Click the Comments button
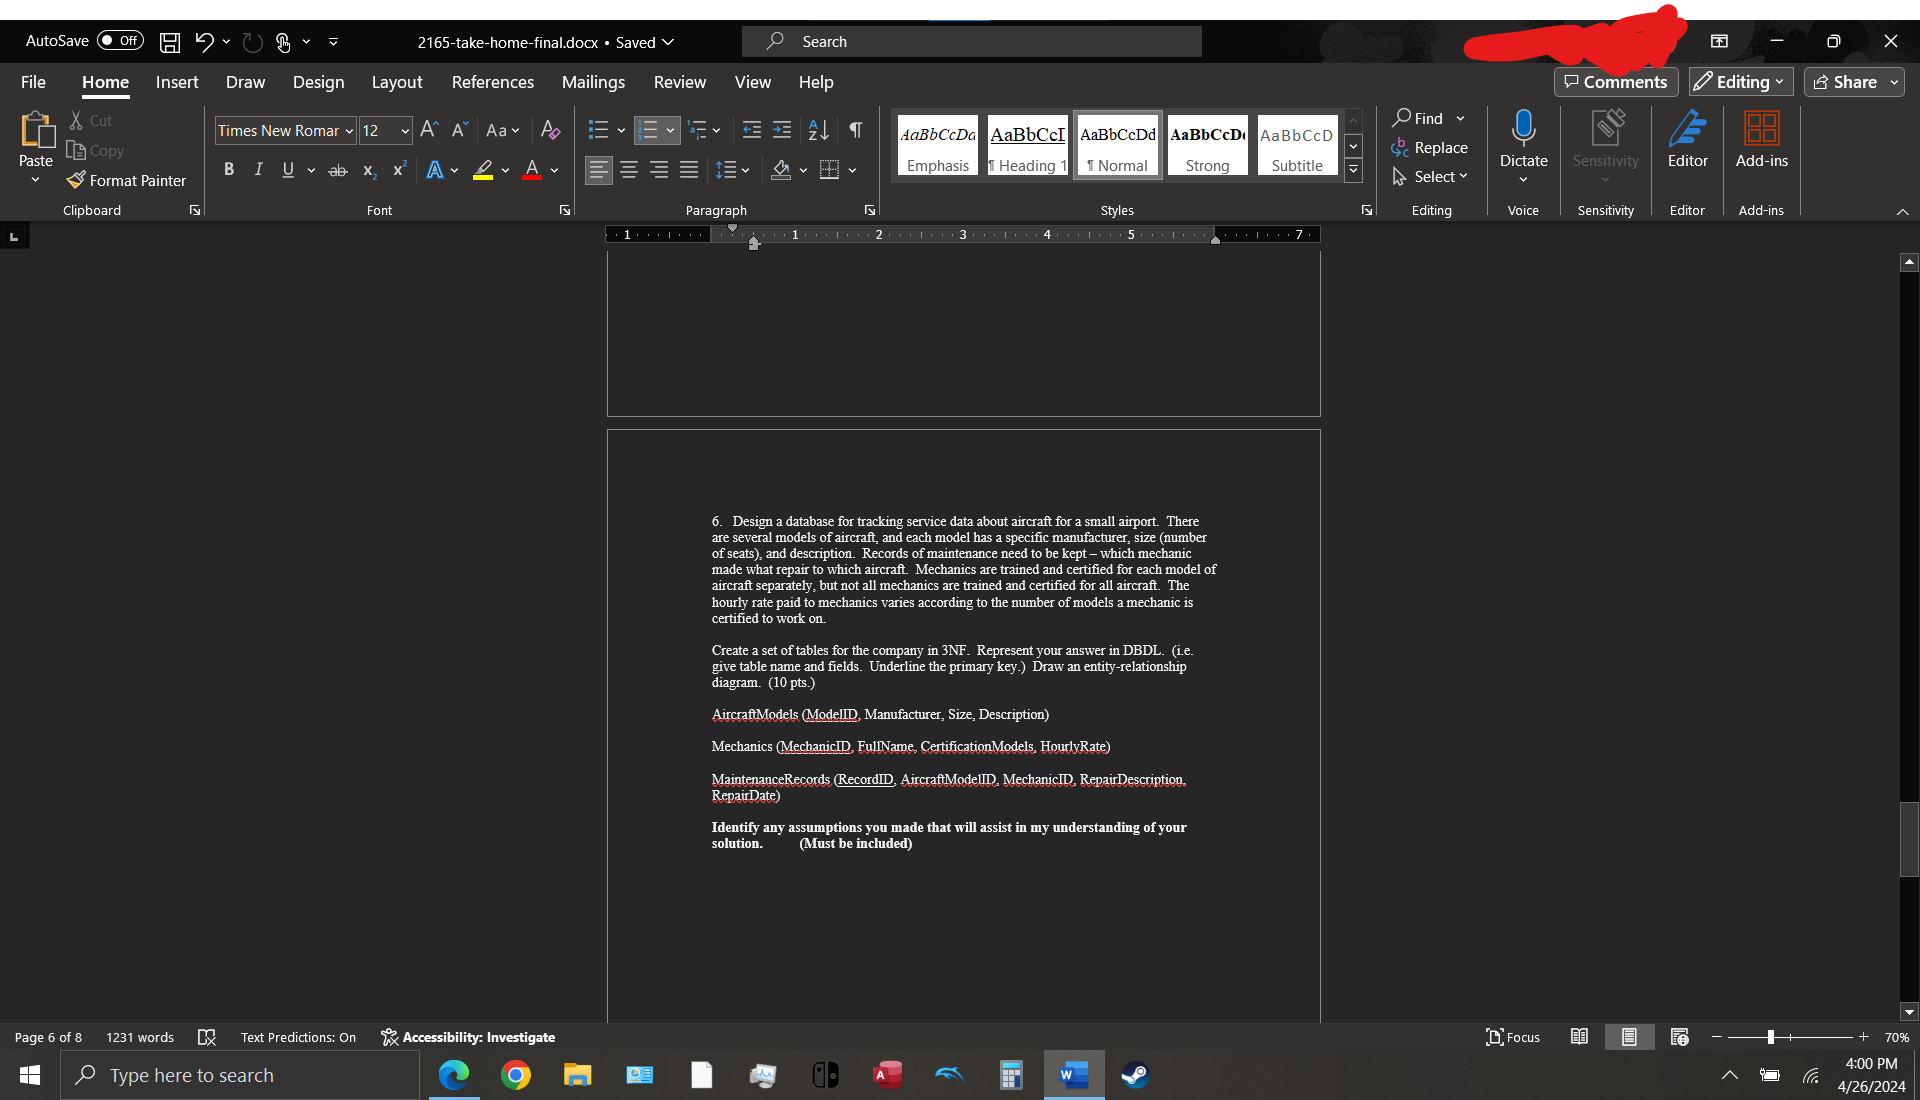Image resolution: width=1920 pixels, height=1100 pixels. [1616, 82]
